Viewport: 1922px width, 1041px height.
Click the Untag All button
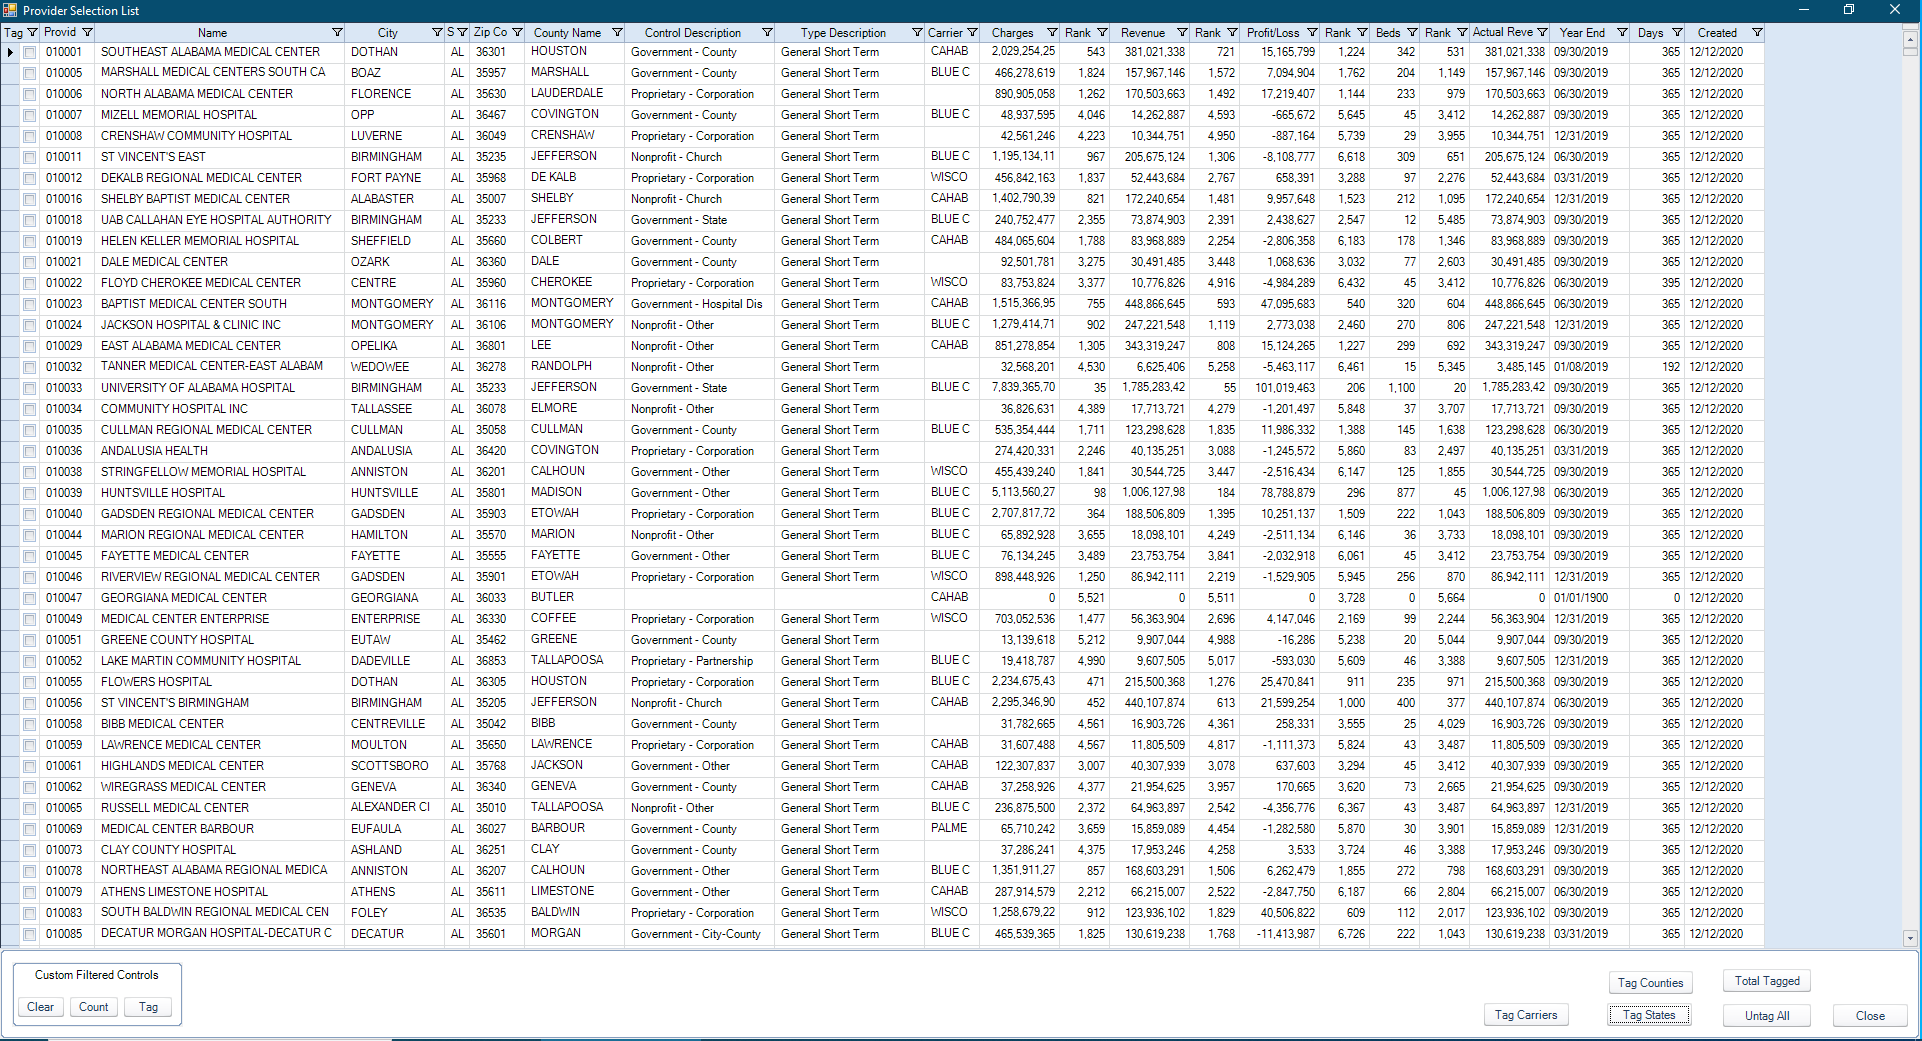pyautogui.click(x=1766, y=1015)
